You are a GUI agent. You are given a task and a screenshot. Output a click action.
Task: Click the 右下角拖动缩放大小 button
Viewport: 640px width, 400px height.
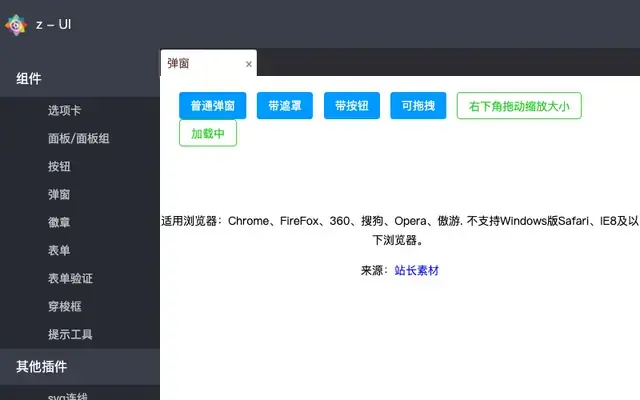click(x=519, y=106)
